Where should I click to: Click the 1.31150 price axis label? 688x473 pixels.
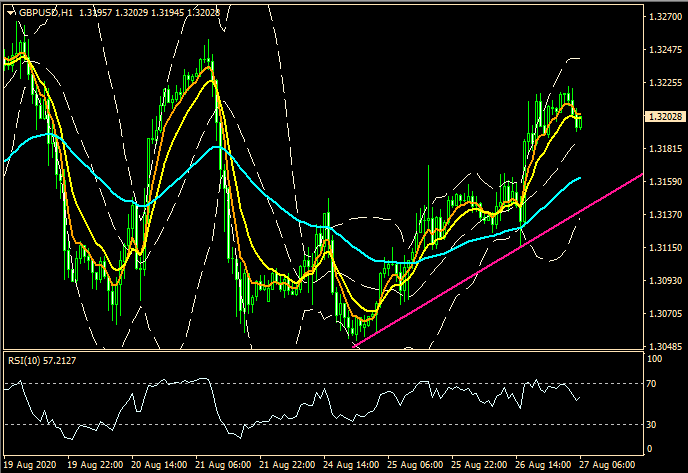[662, 247]
